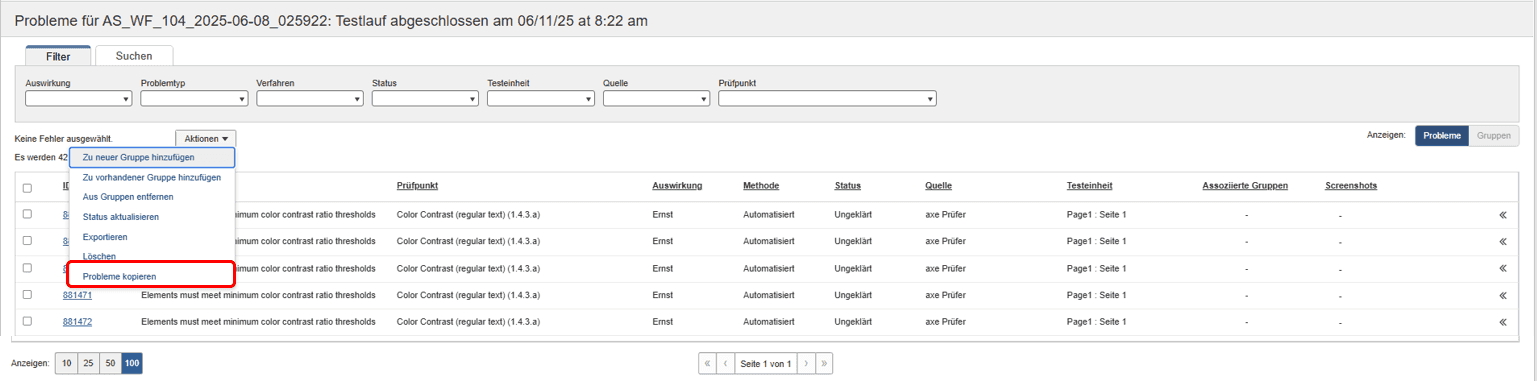Check the box for issue 881471

tap(27, 295)
